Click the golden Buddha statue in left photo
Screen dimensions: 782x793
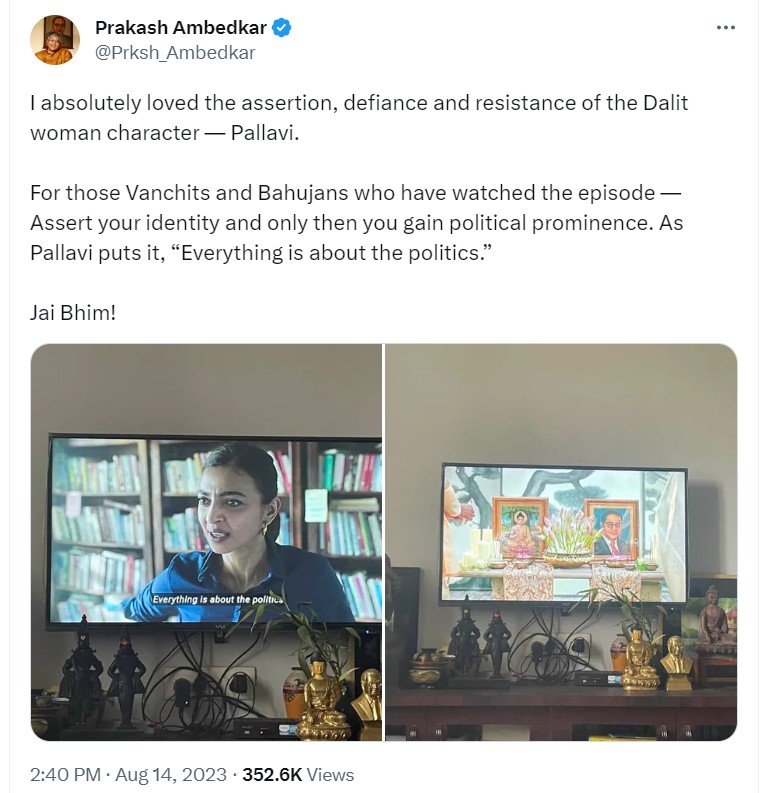click(x=321, y=699)
